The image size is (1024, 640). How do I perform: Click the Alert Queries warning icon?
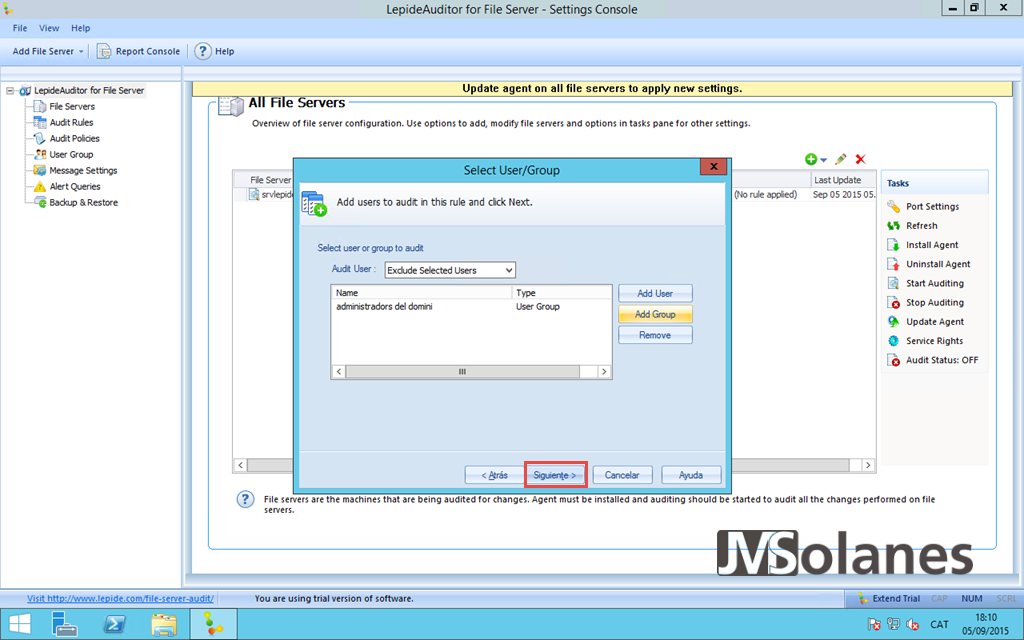[40, 186]
